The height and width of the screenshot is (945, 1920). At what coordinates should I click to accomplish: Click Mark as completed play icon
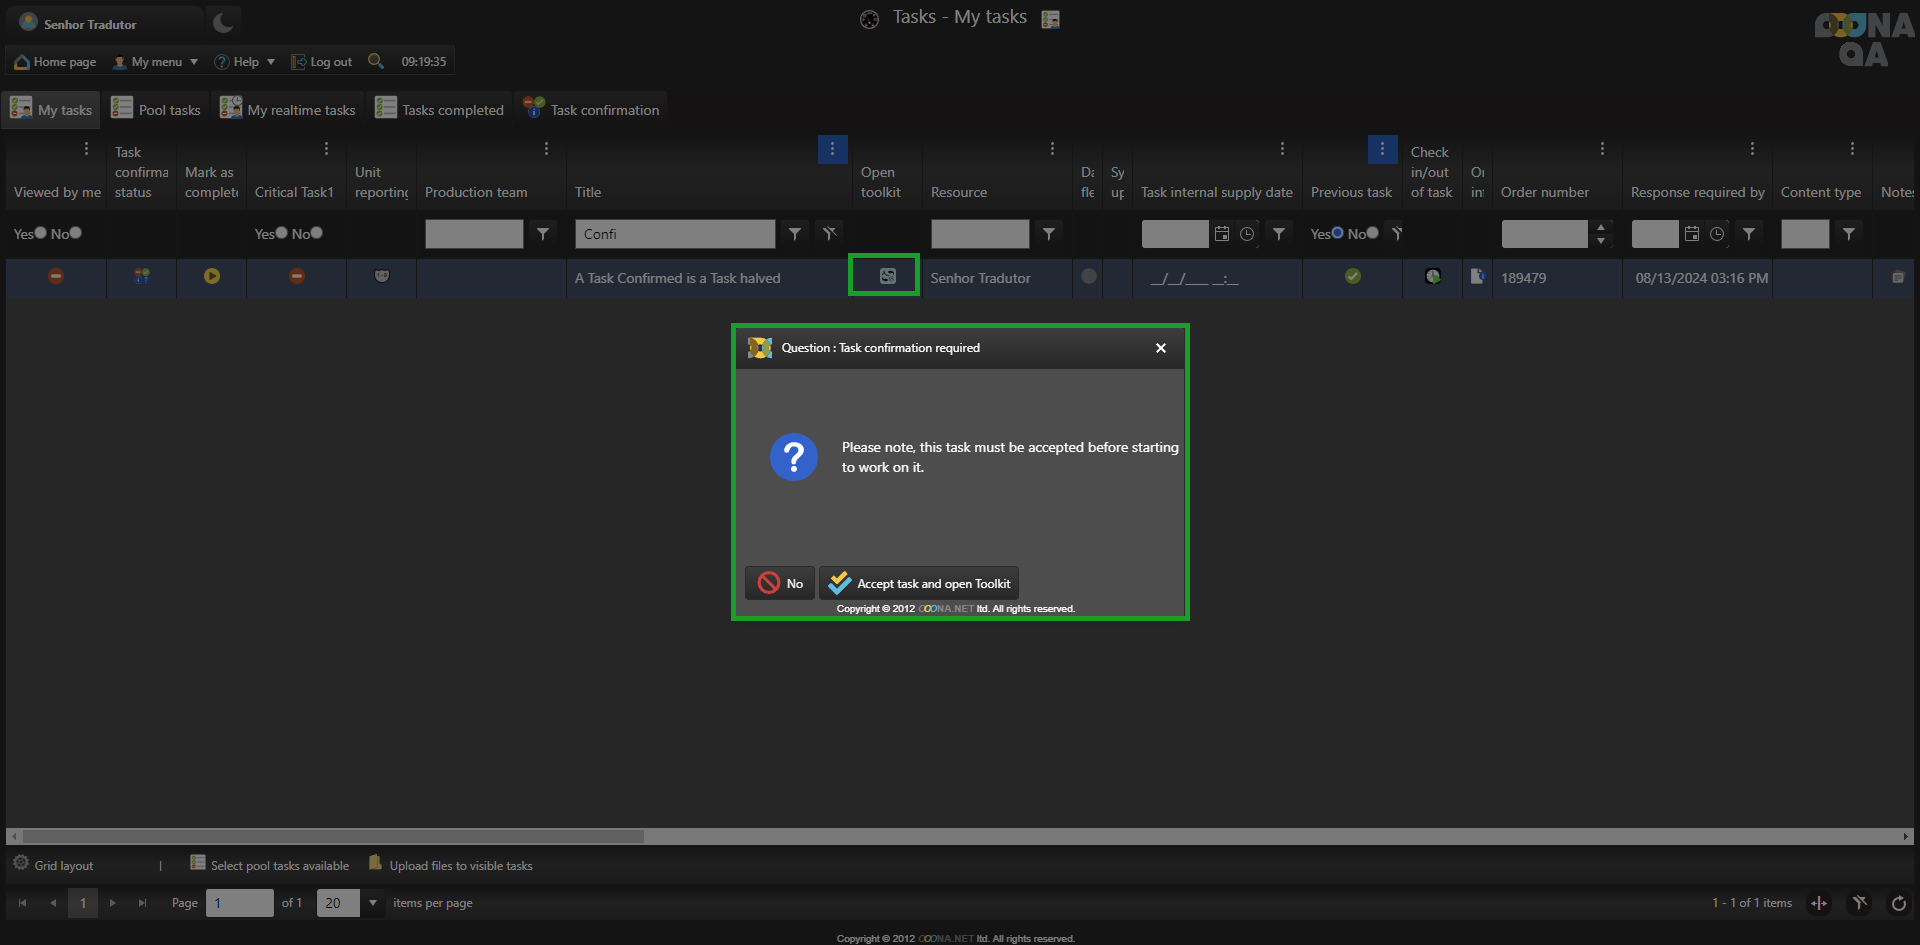pos(212,276)
